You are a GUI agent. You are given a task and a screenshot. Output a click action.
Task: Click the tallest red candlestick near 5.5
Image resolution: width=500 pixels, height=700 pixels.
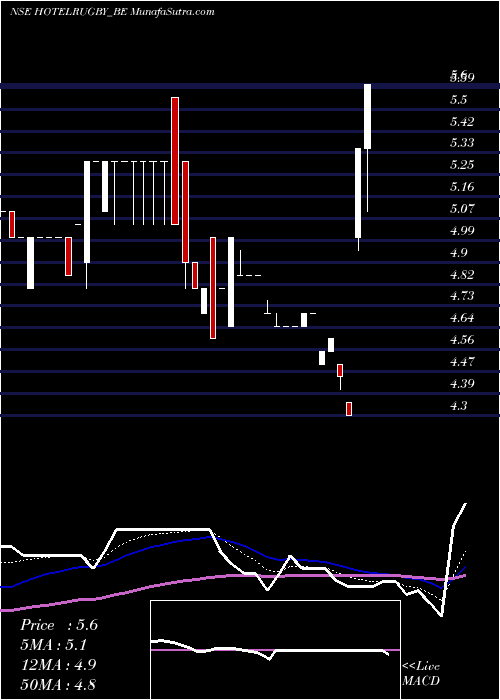coord(175,161)
